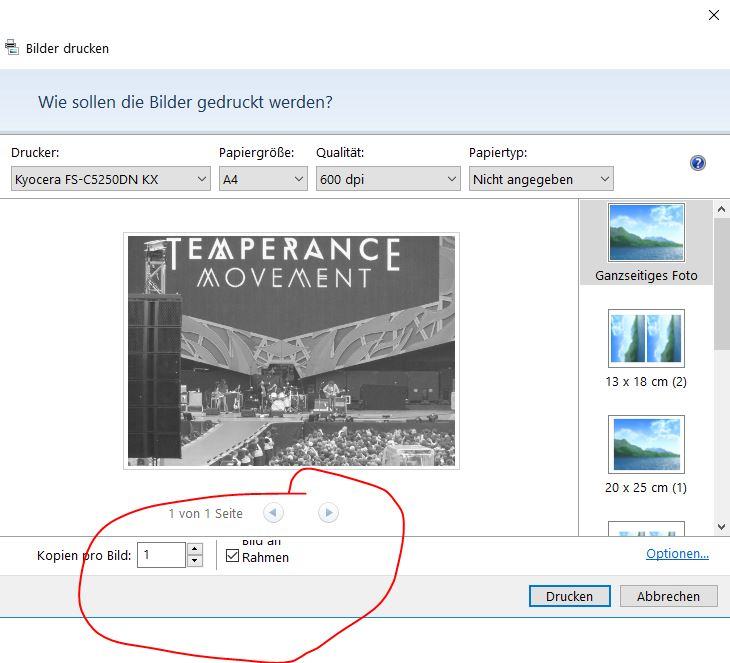Decrease copies with the down stepper arrow
The image size is (730, 663).
tap(195, 561)
